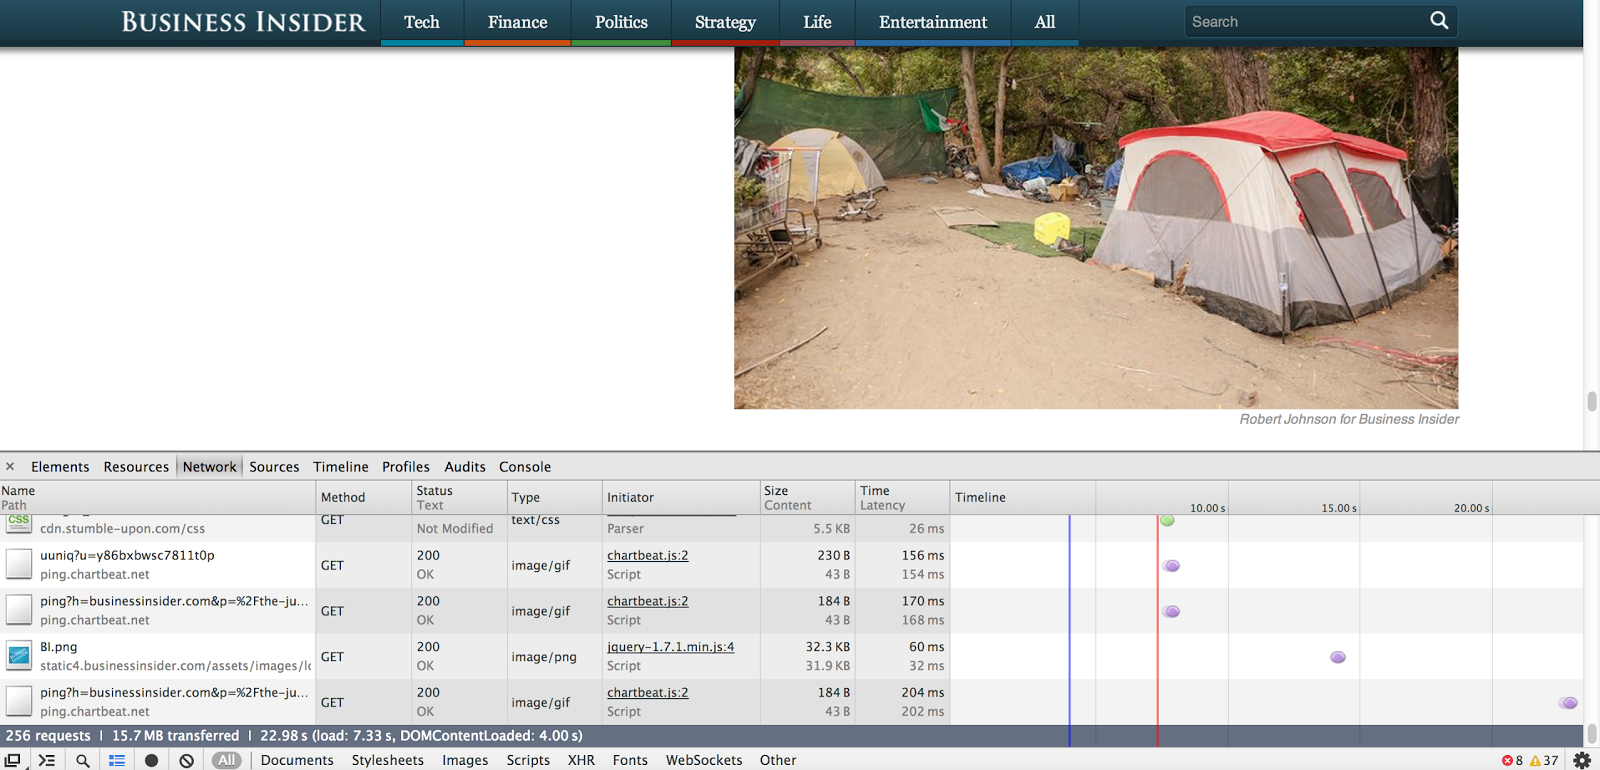Click the magnifier search icon in DevTools
The width and height of the screenshot is (1600, 770).
(83, 760)
